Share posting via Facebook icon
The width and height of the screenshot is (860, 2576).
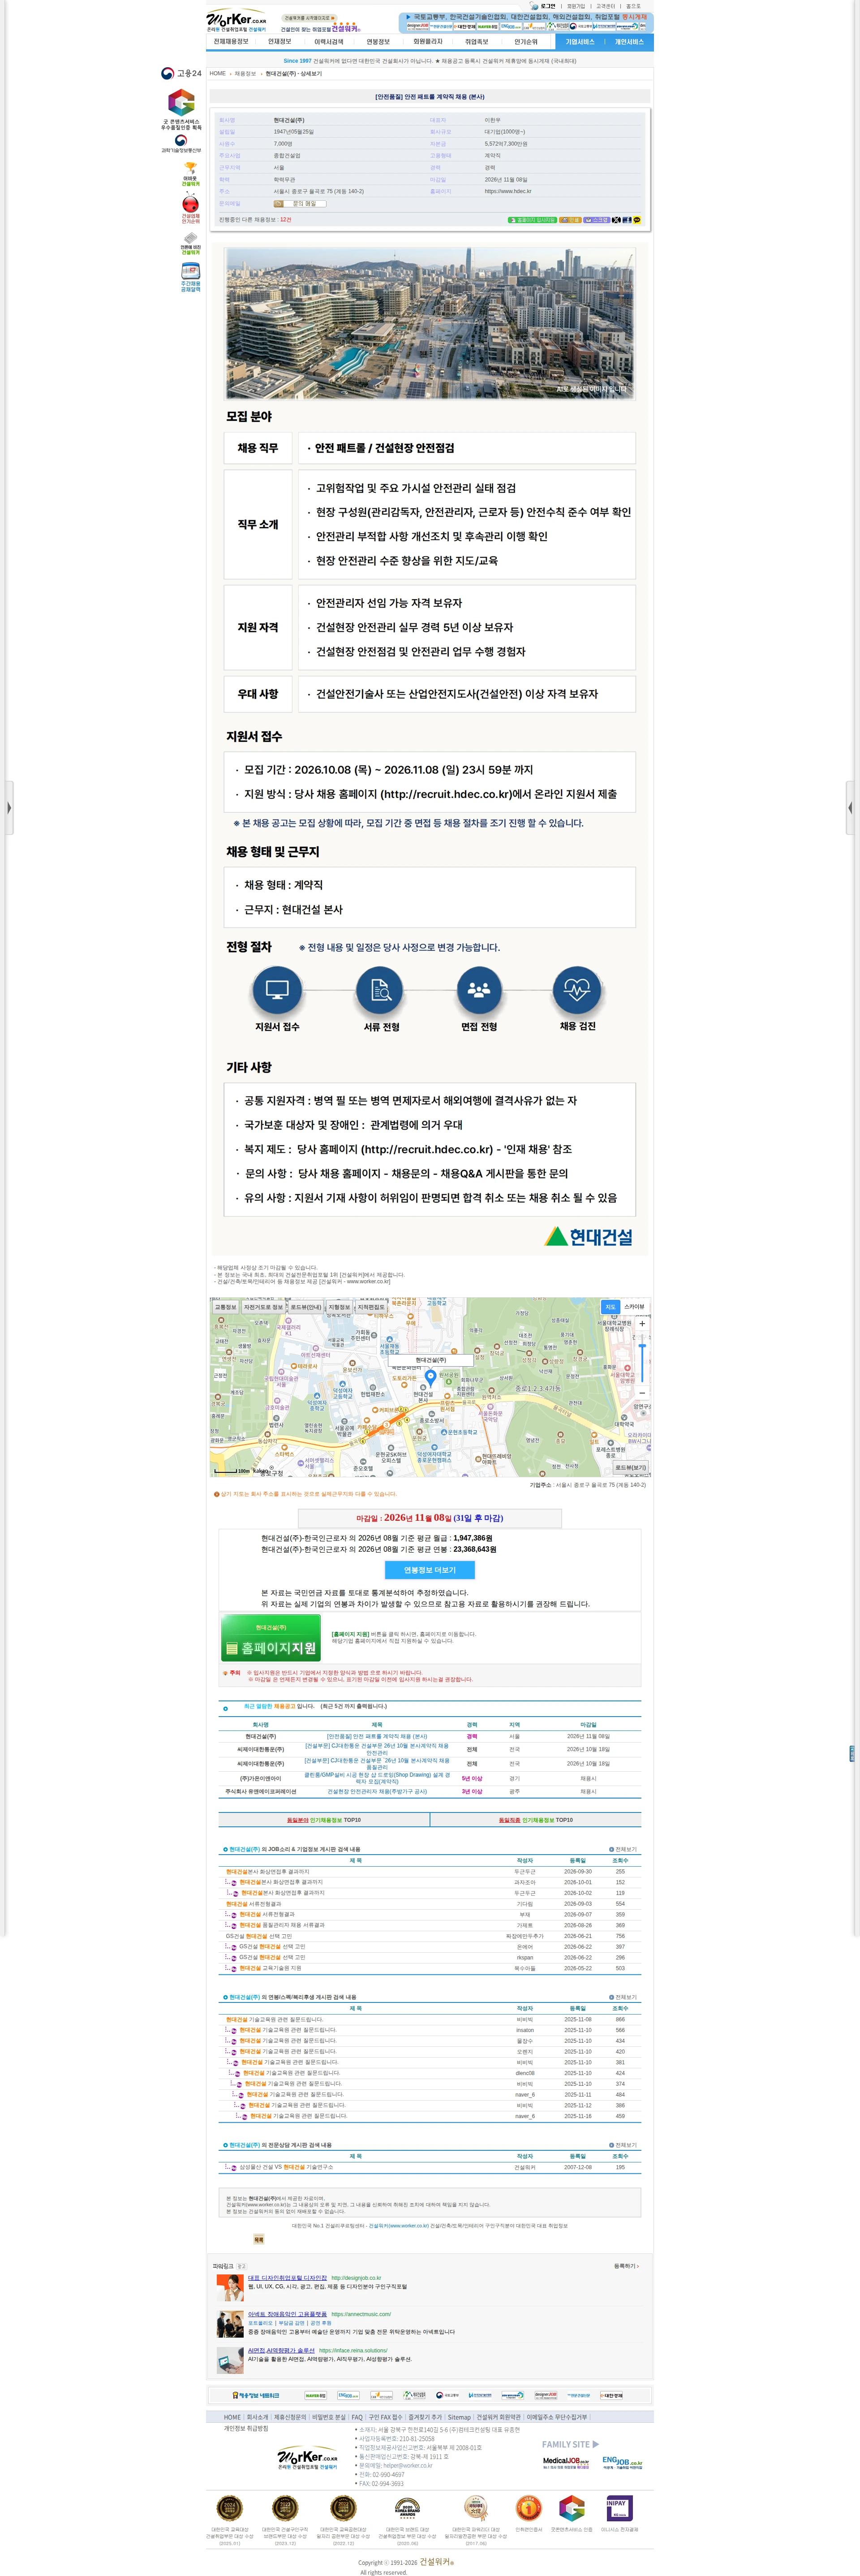point(627,219)
